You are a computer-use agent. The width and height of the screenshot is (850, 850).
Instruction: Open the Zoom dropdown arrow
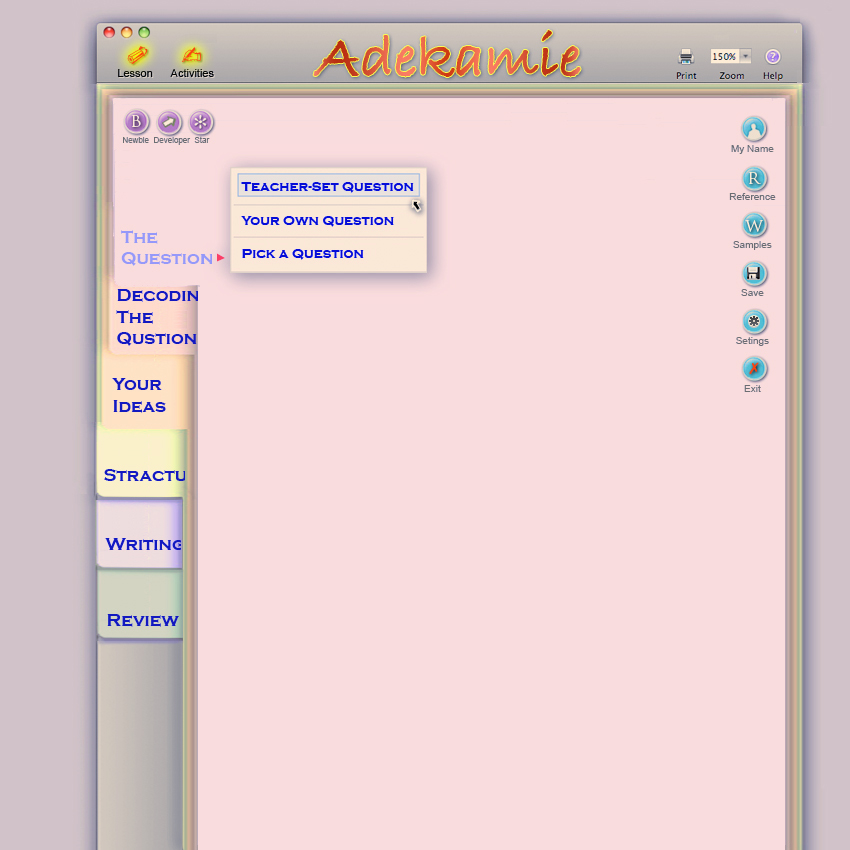point(745,56)
